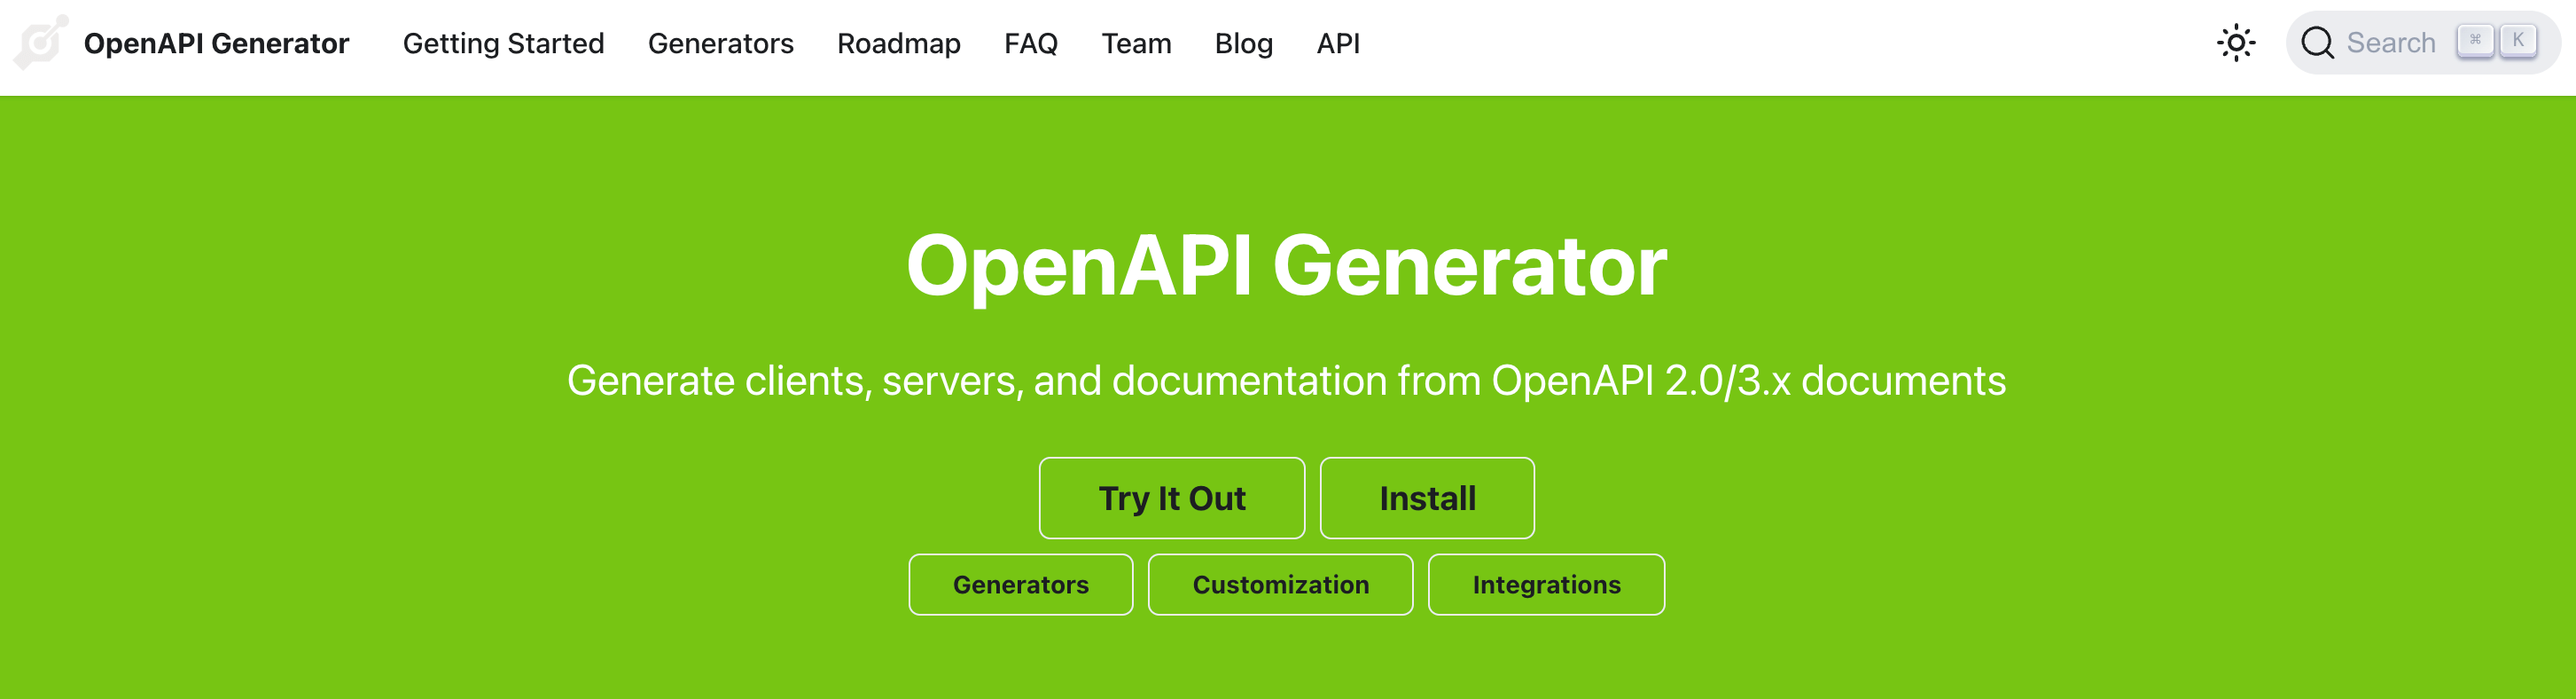Click the K shortcut key badge
Viewport: 2576px width, 699px height.
[x=2517, y=41]
